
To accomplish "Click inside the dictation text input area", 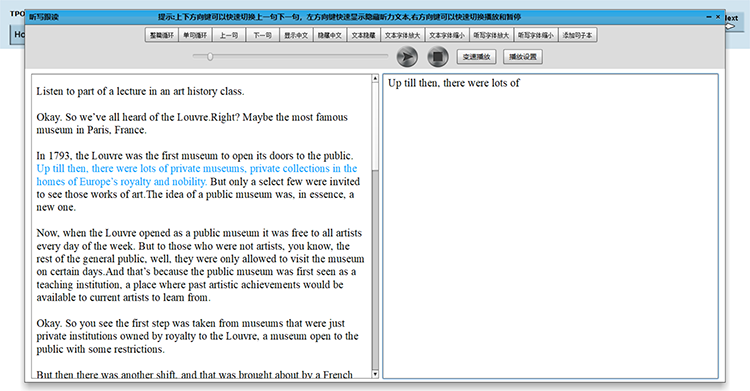I will pyautogui.click(x=551, y=226).
